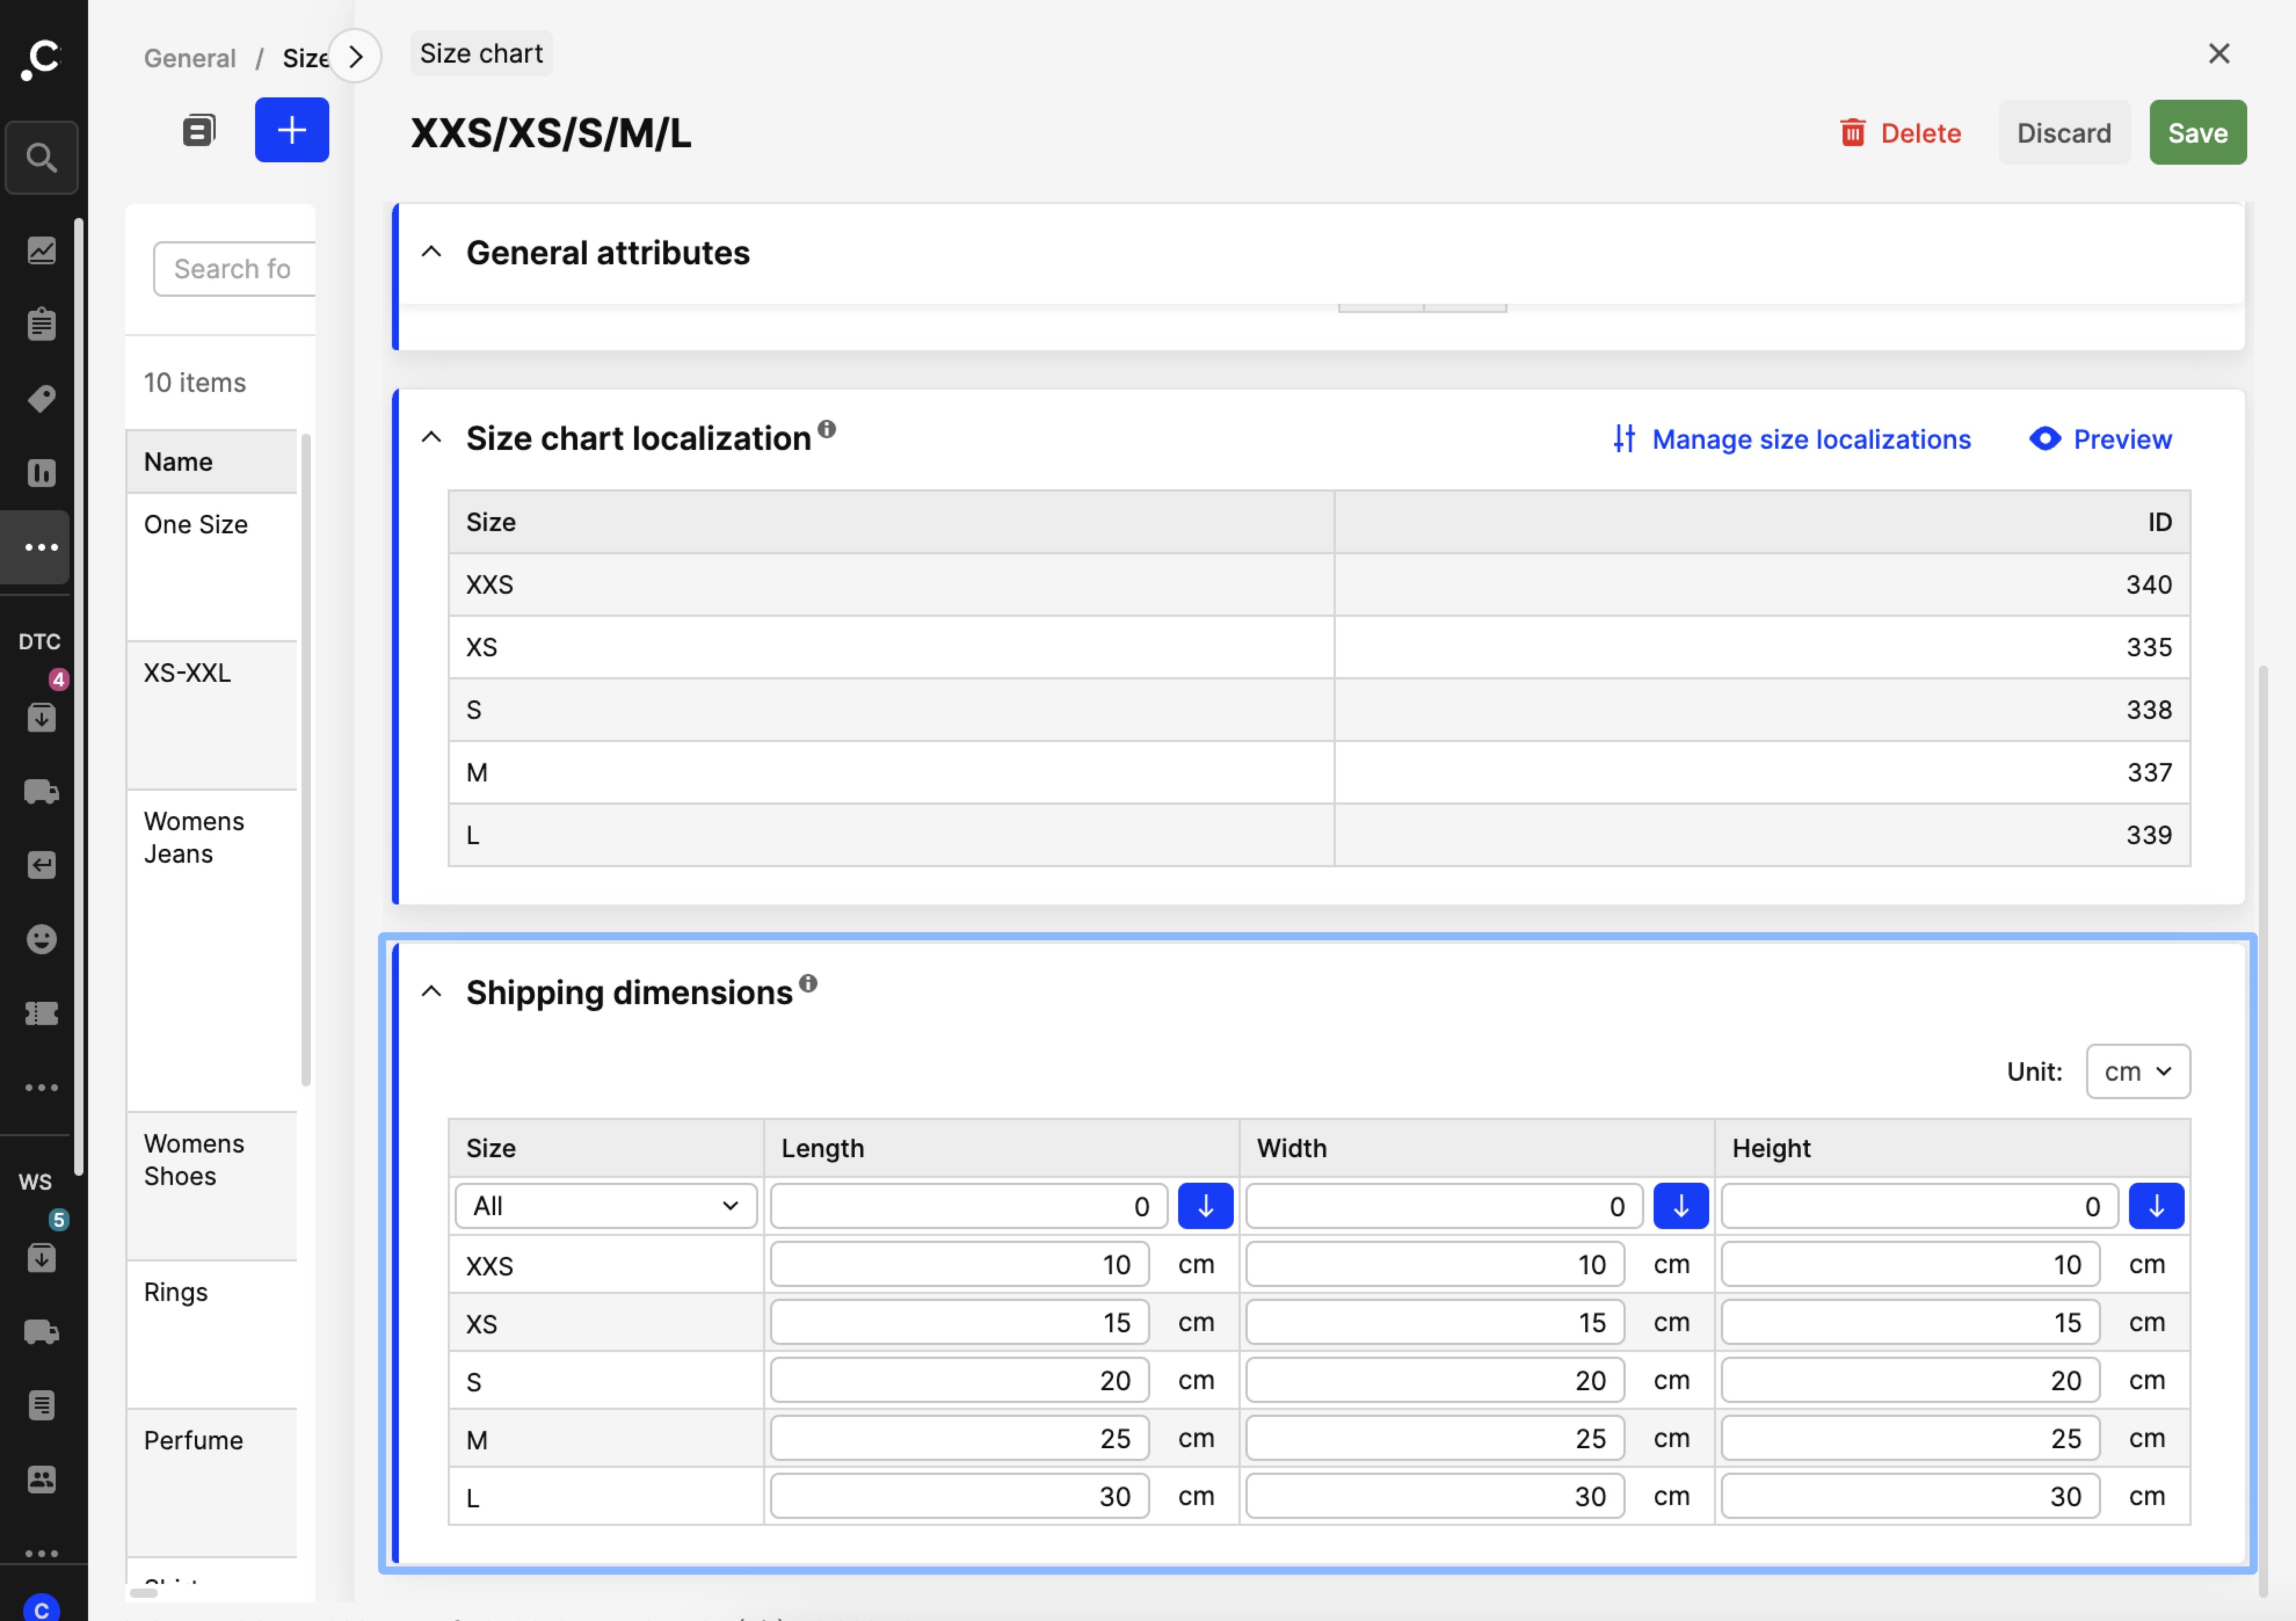Screen dimensions: 2296x1621
Task: Open the ticket voucher icon in the sidebar
Action: click(41, 1013)
